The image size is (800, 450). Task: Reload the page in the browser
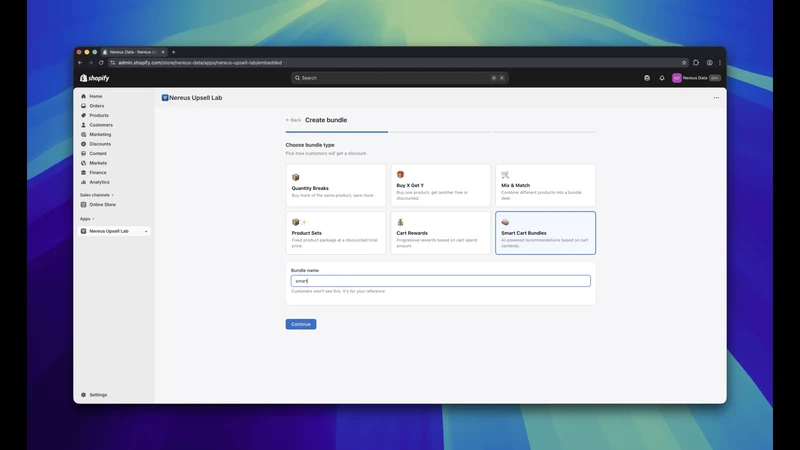tap(101, 63)
